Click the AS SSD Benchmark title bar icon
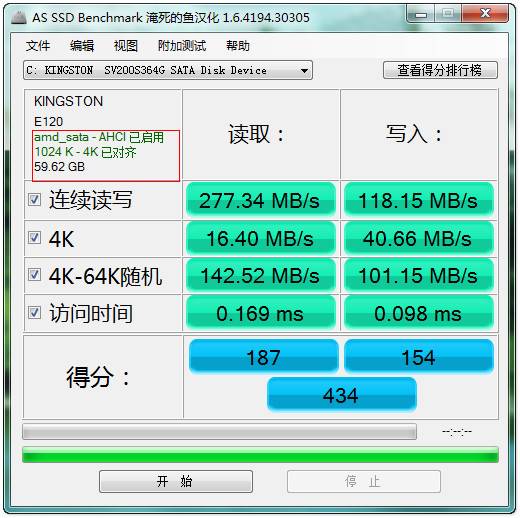Viewport: 520px width, 518px height. (19, 17)
